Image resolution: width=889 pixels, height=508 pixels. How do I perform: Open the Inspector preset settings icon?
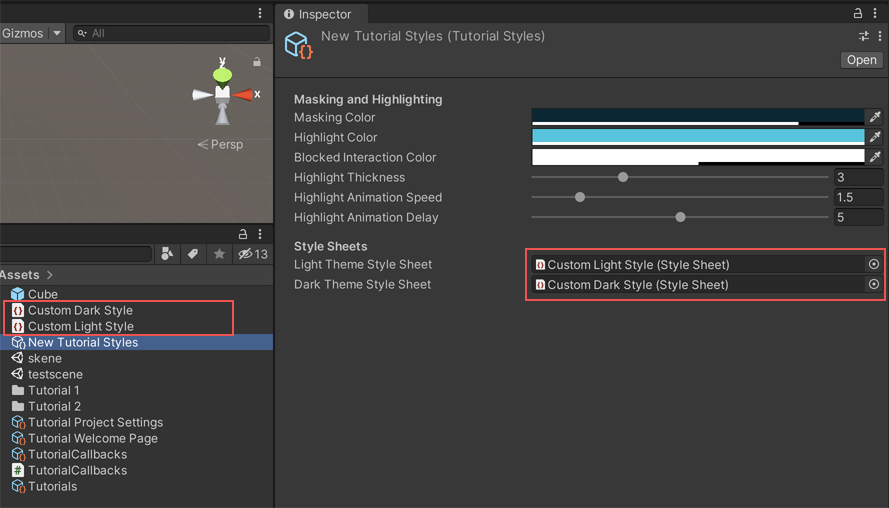tap(864, 36)
